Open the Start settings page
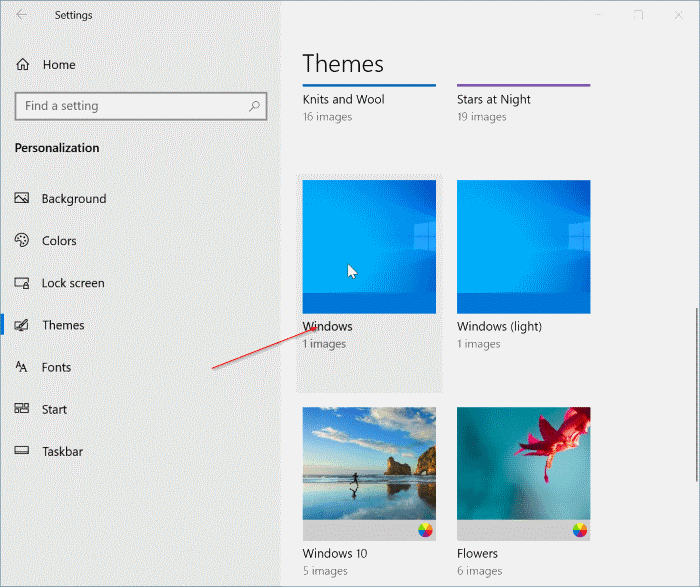Image resolution: width=700 pixels, height=587 pixels. (x=54, y=409)
